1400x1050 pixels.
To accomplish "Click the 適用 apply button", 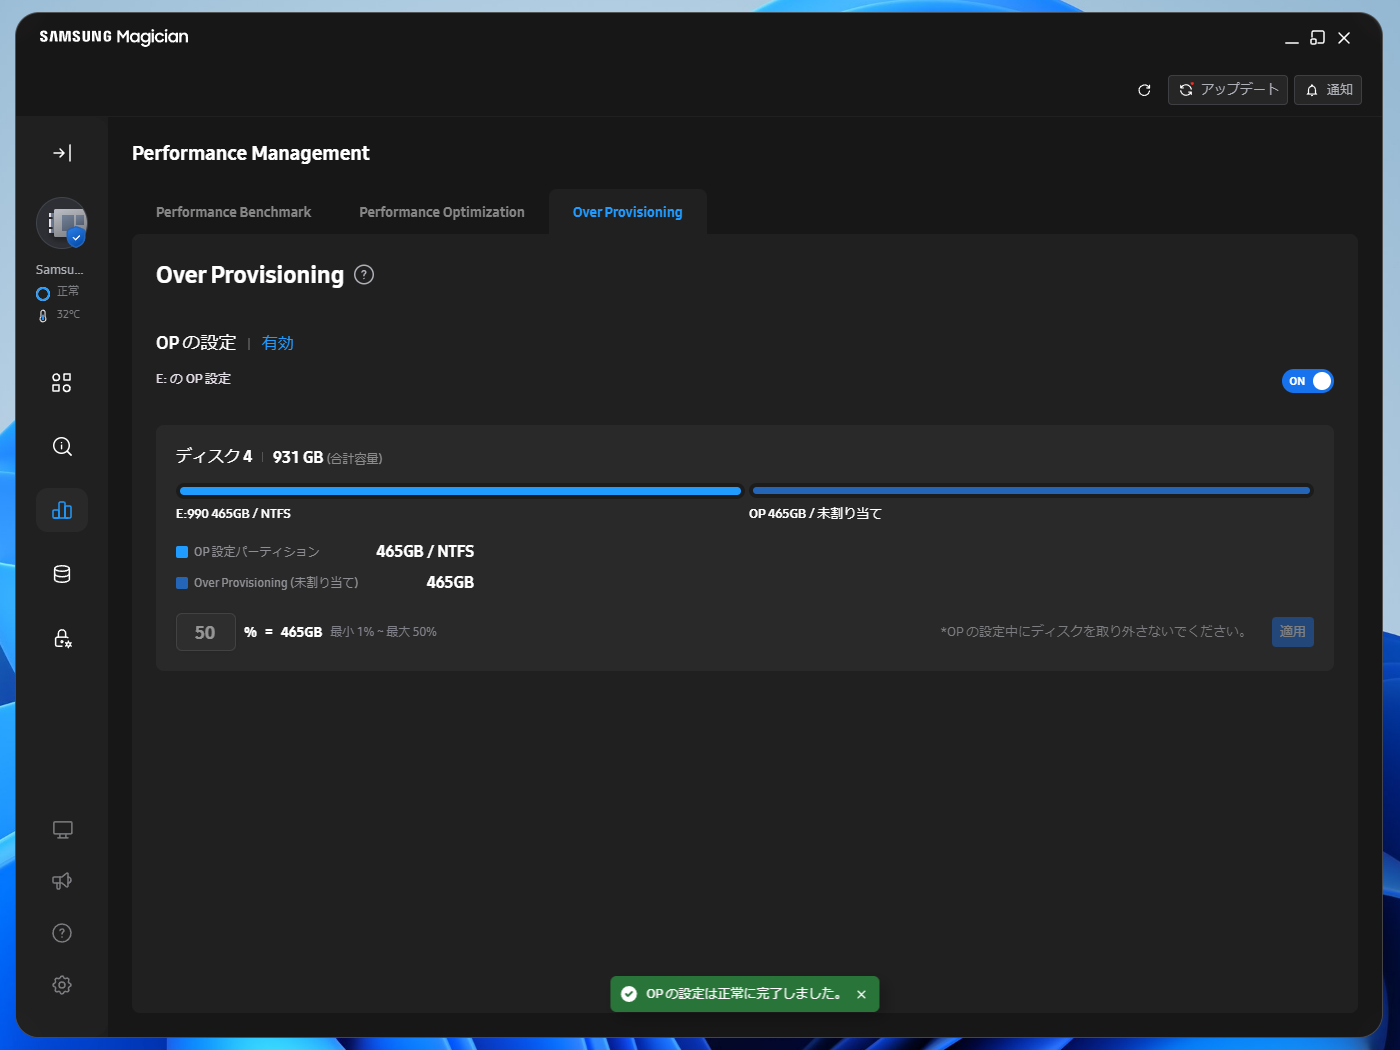I will point(1293,632).
